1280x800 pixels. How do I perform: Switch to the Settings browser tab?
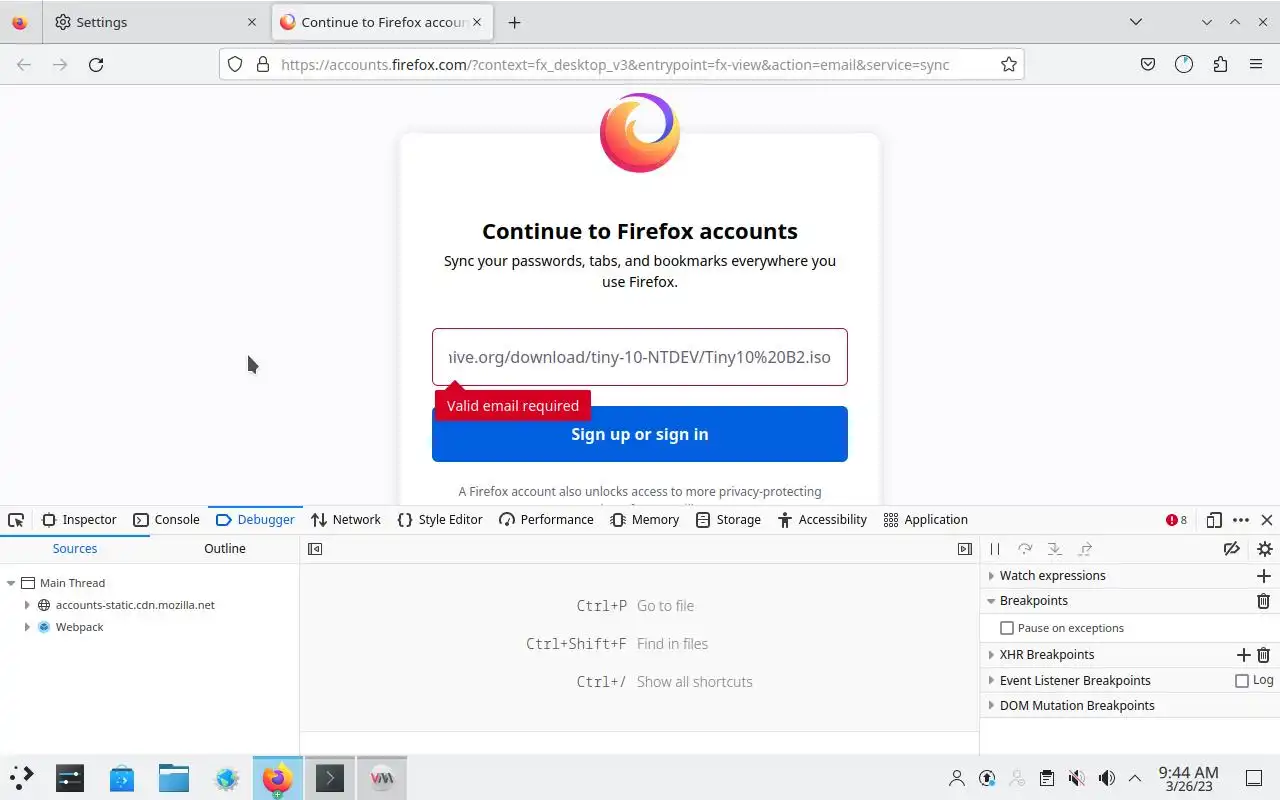coord(156,22)
